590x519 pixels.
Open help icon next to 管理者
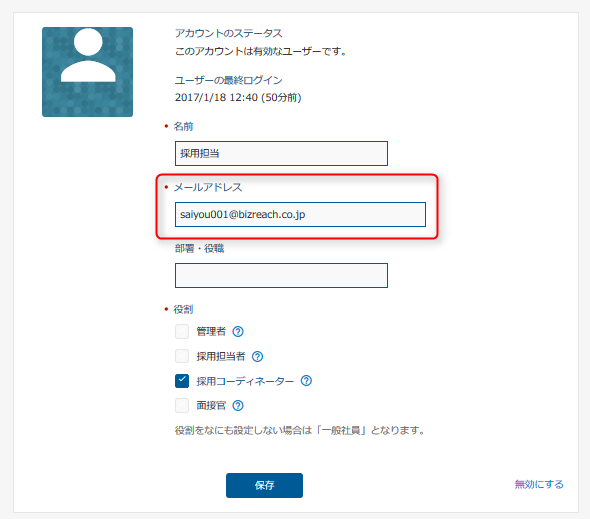tap(238, 332)
